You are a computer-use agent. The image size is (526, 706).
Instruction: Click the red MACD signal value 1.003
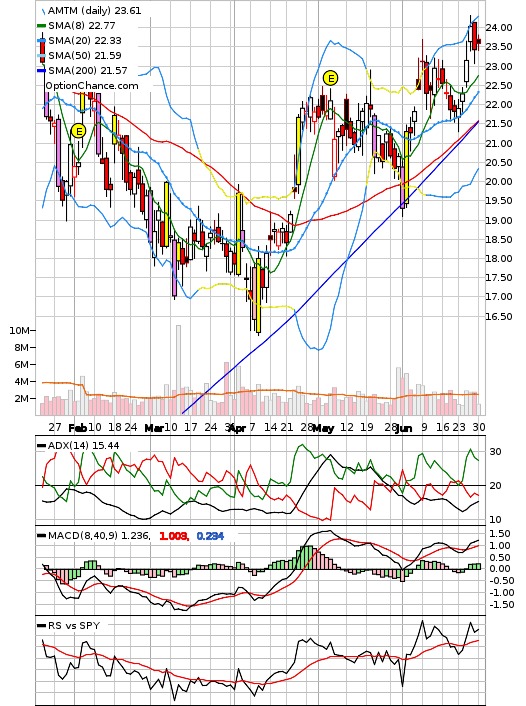coord(174,536)
